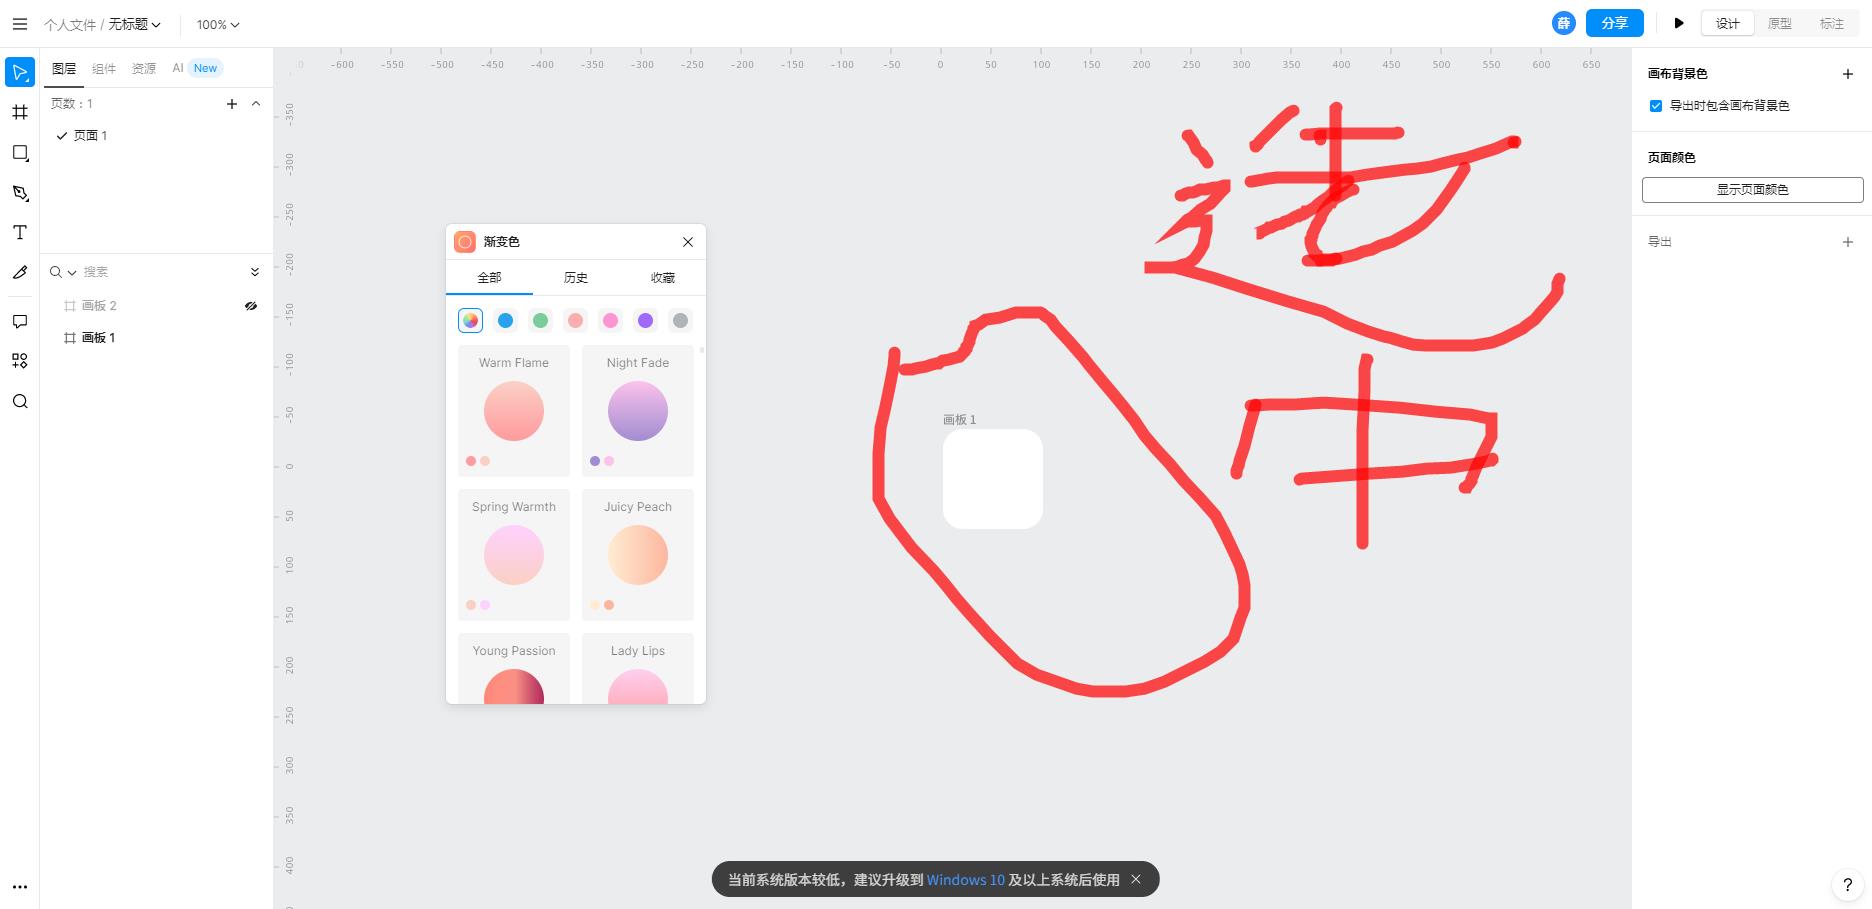Select the Comment tool

click(x=20, y=321)
